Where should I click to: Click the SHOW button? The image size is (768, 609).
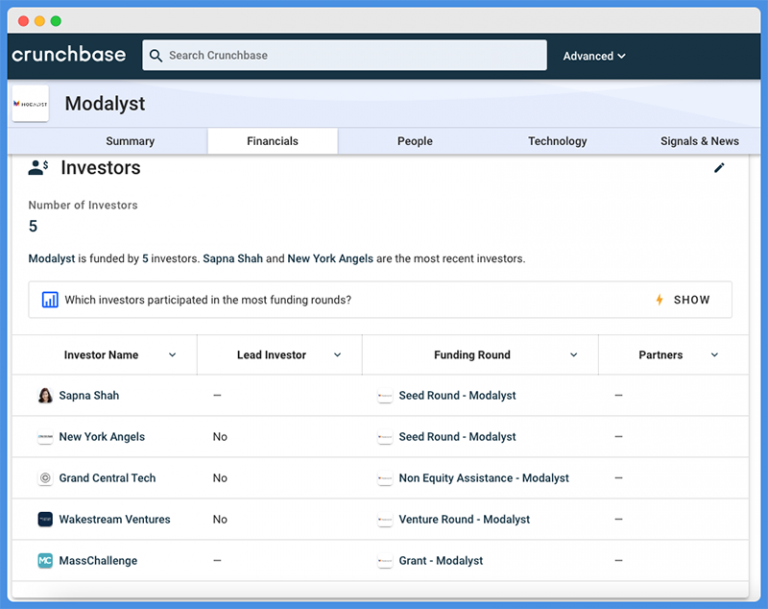tap(692, 300)
